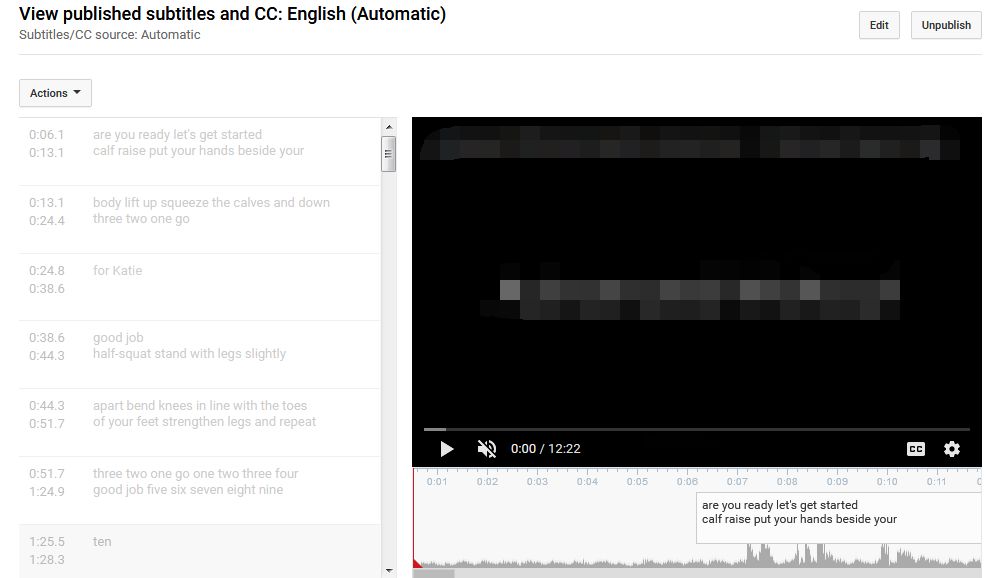The height and width of the screenshot is (578, 991).
Task: Open the Actions dropdown
Action: click(x=55, y=93)
